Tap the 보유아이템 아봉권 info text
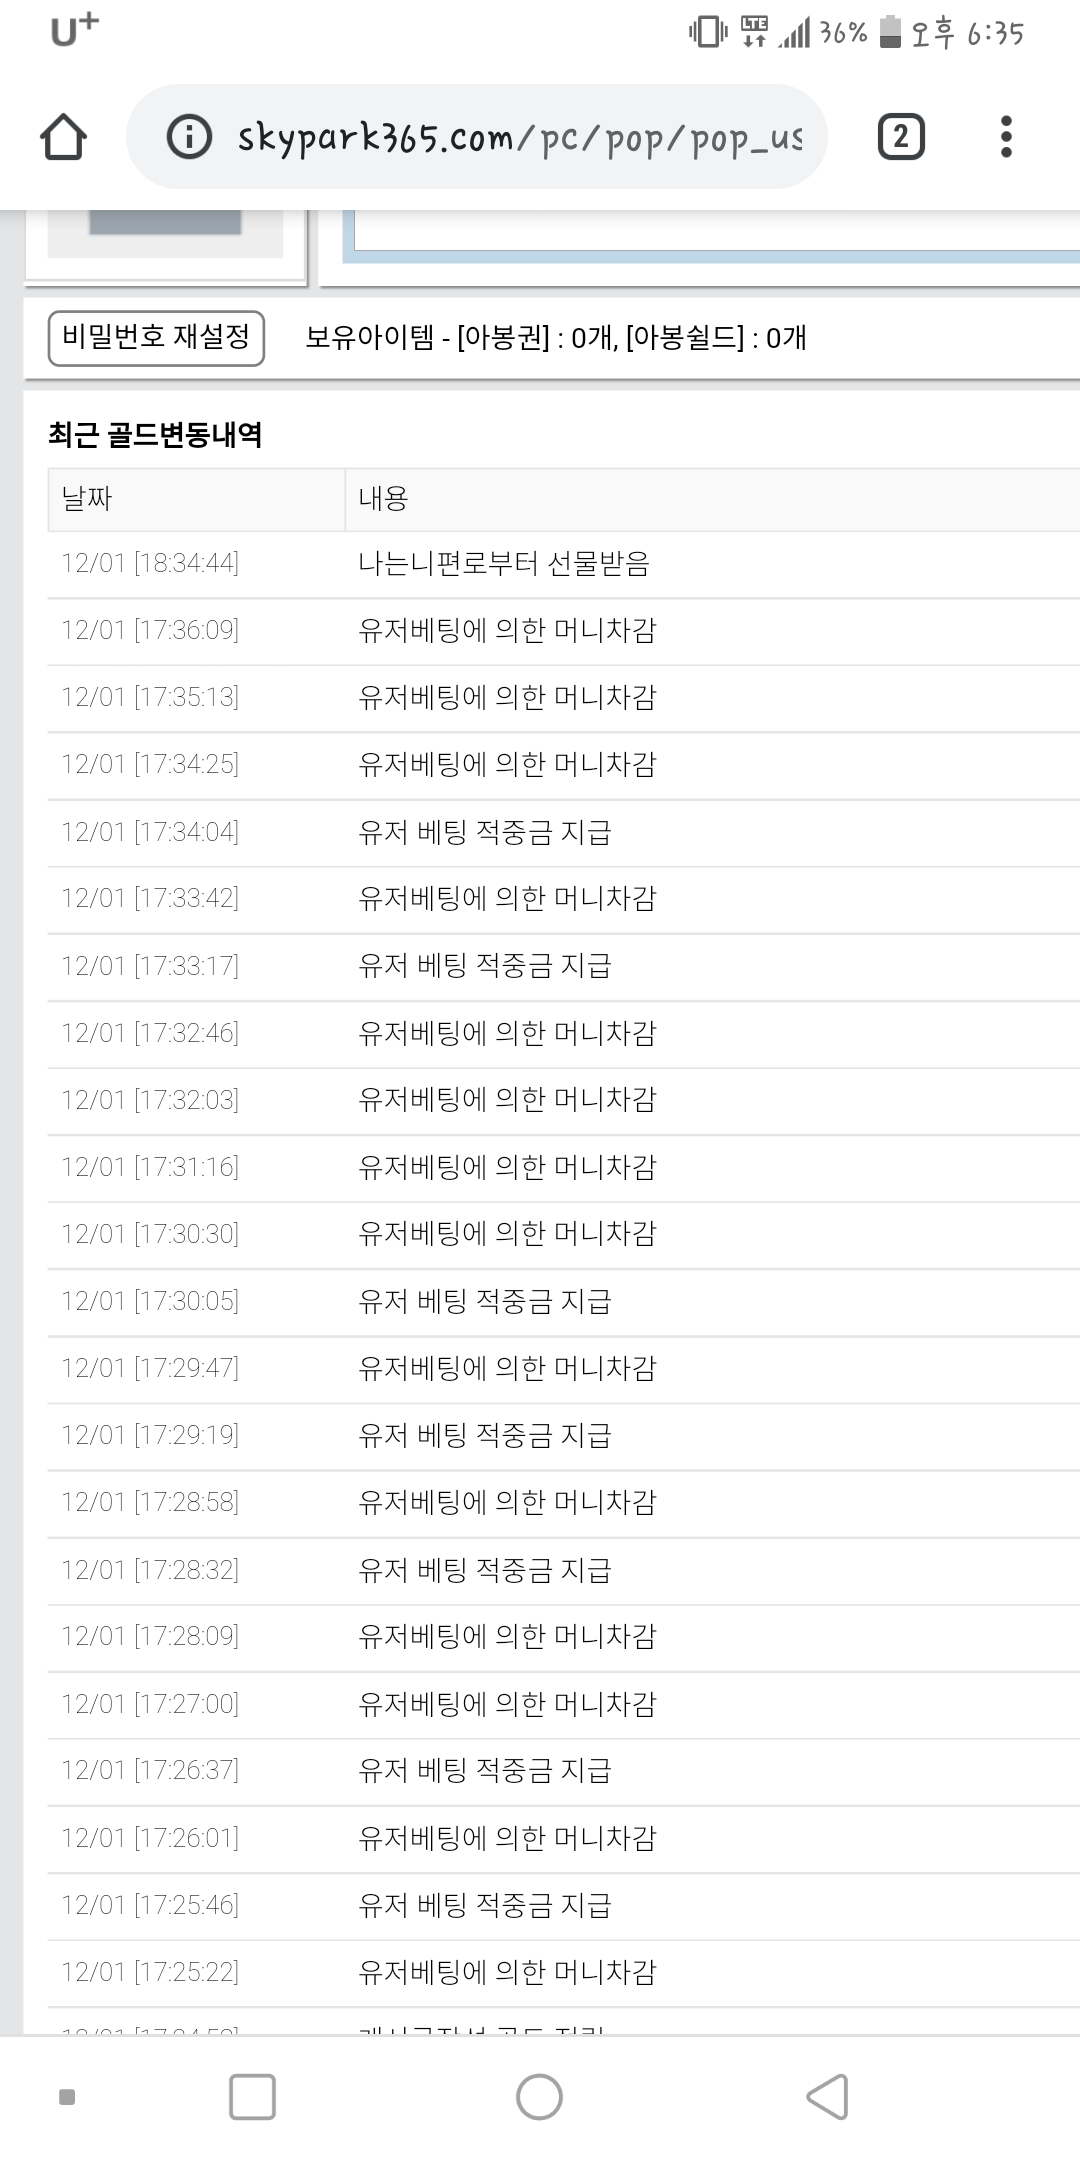The width and height of the screenshot is (1080, 2160). click(555, 338)
